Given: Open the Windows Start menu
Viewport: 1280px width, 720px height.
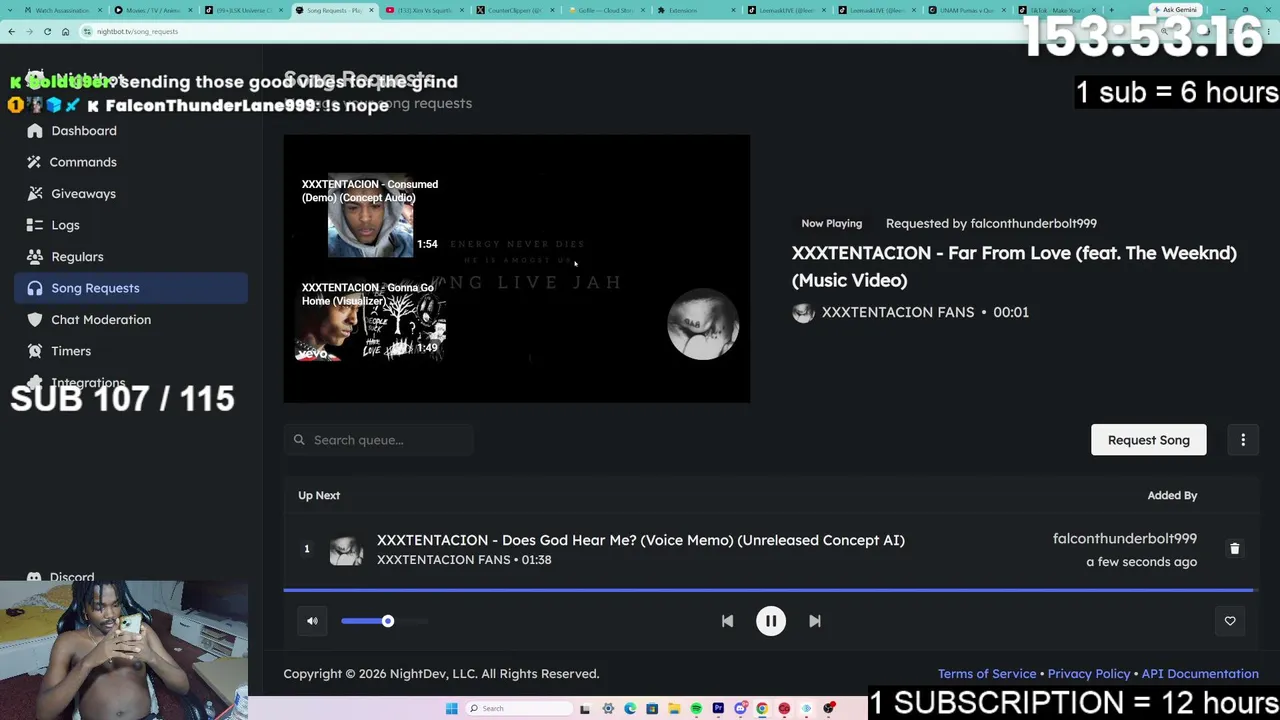Looking at the screenshot, I should click(x=452, y=709).
